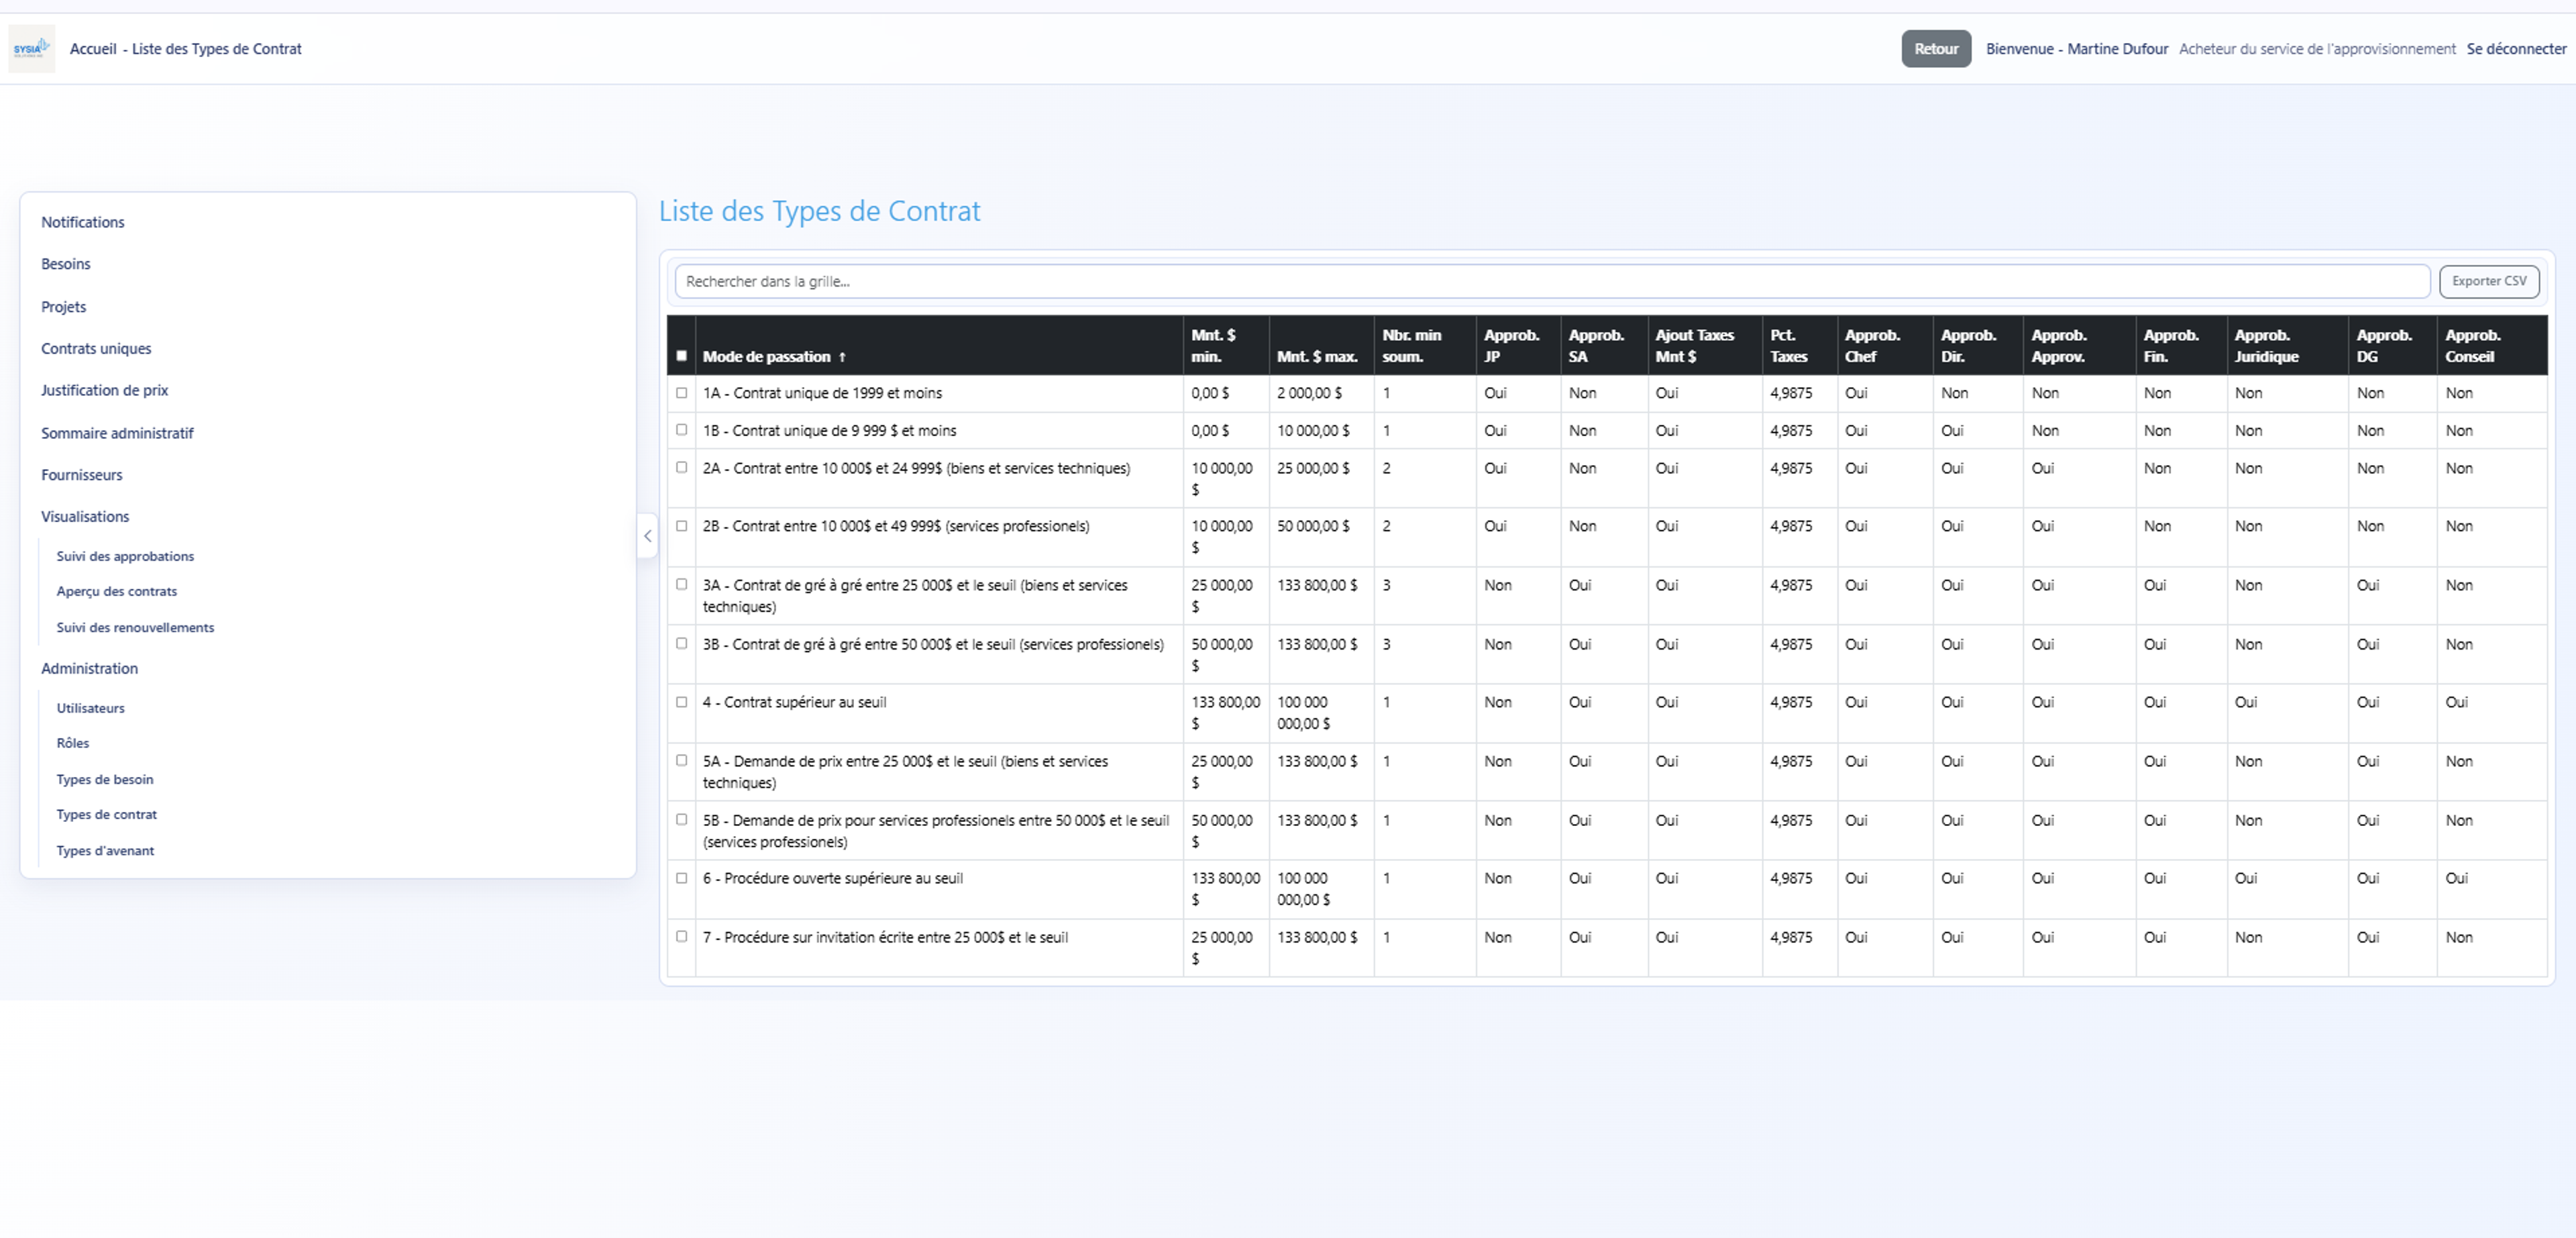Sort by Mode de passation arrow
2576x1238 pixels.
pos(842,357)
